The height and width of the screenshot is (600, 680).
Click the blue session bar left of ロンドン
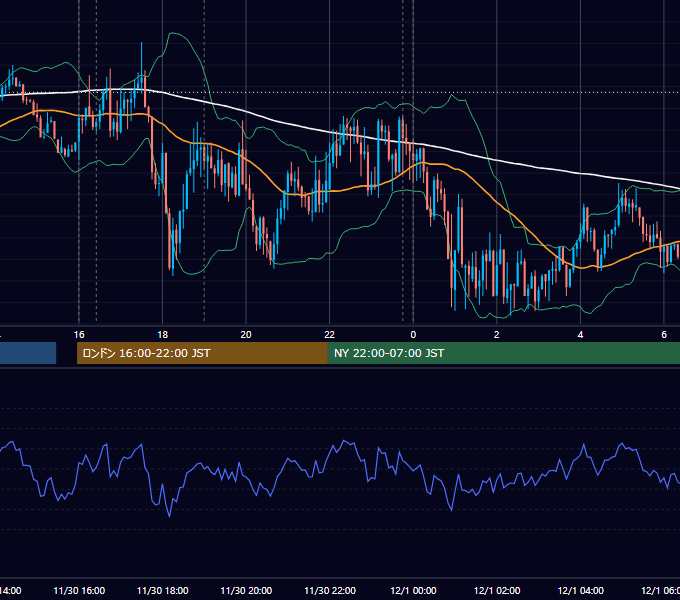(28, 353)
